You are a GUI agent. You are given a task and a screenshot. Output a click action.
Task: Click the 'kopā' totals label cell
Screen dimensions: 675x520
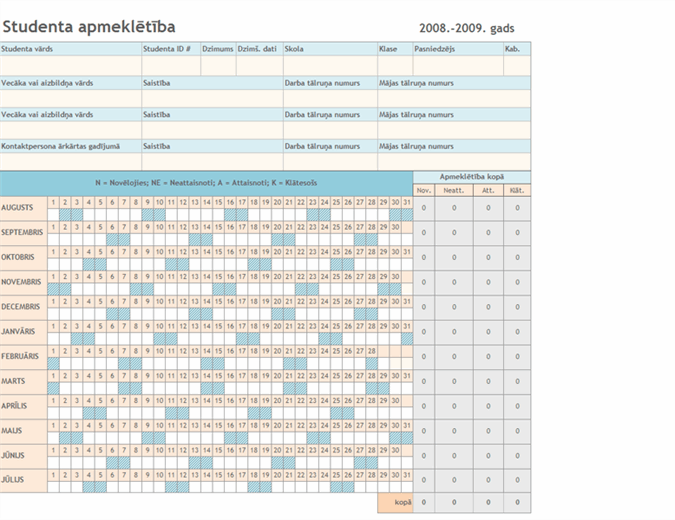tap(394, 502)
